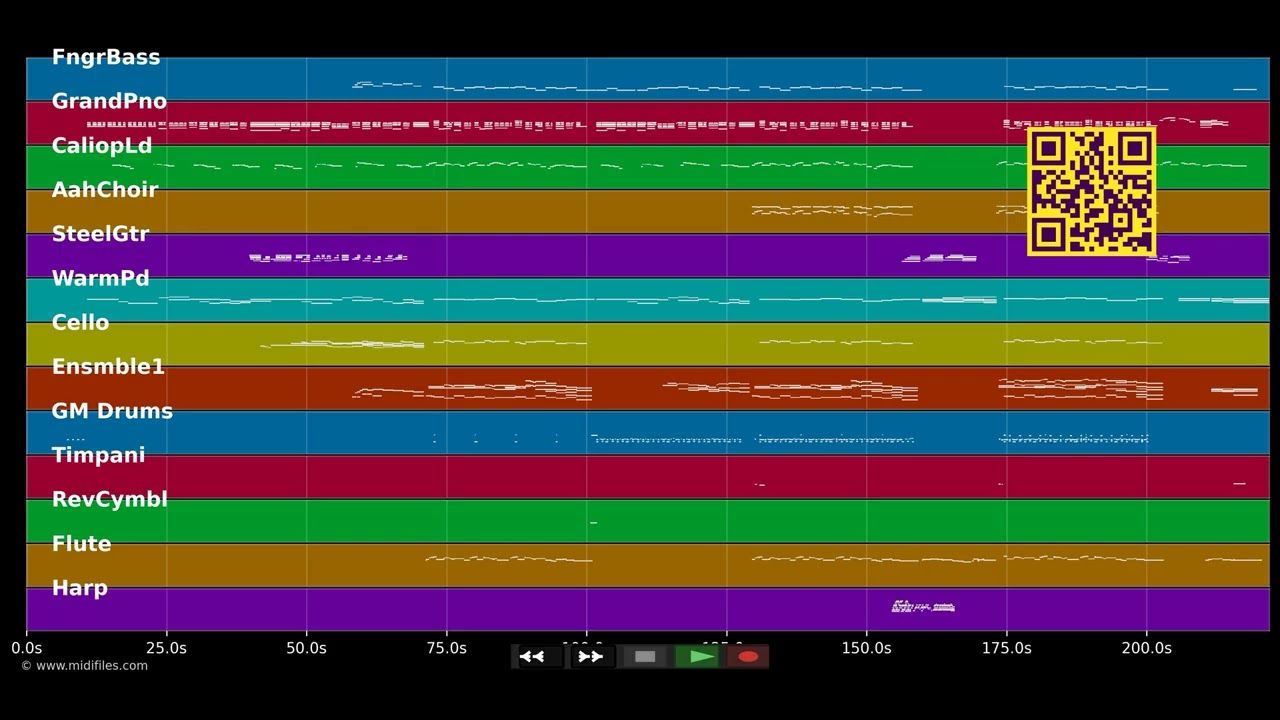Click the 50.0s time axis label
Viewport: 1280px width, 720px height.
[x=306, y=648]
